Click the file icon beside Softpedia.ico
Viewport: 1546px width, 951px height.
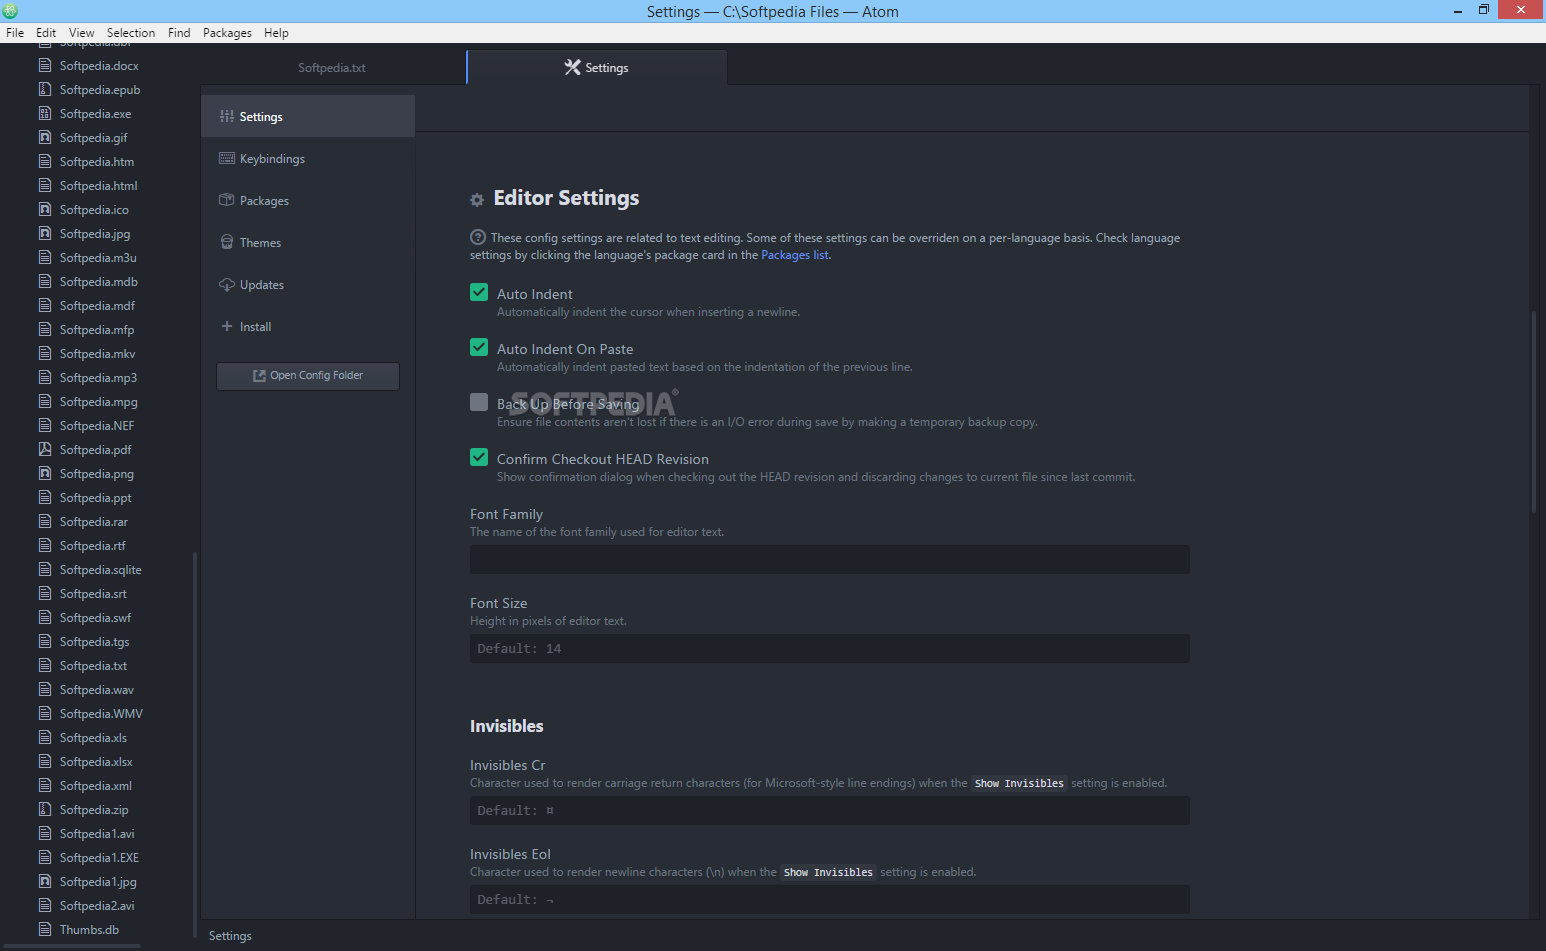[x=45, y=209]
